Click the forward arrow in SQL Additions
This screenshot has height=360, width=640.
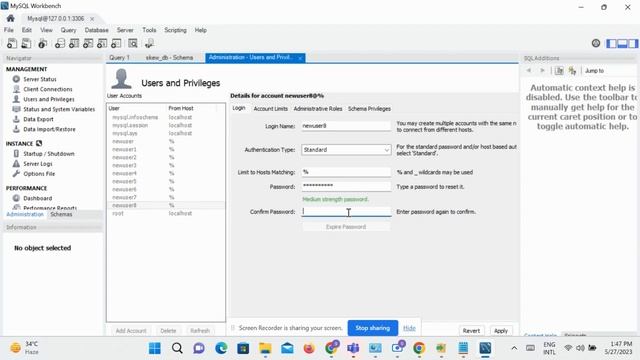[542, 71]
